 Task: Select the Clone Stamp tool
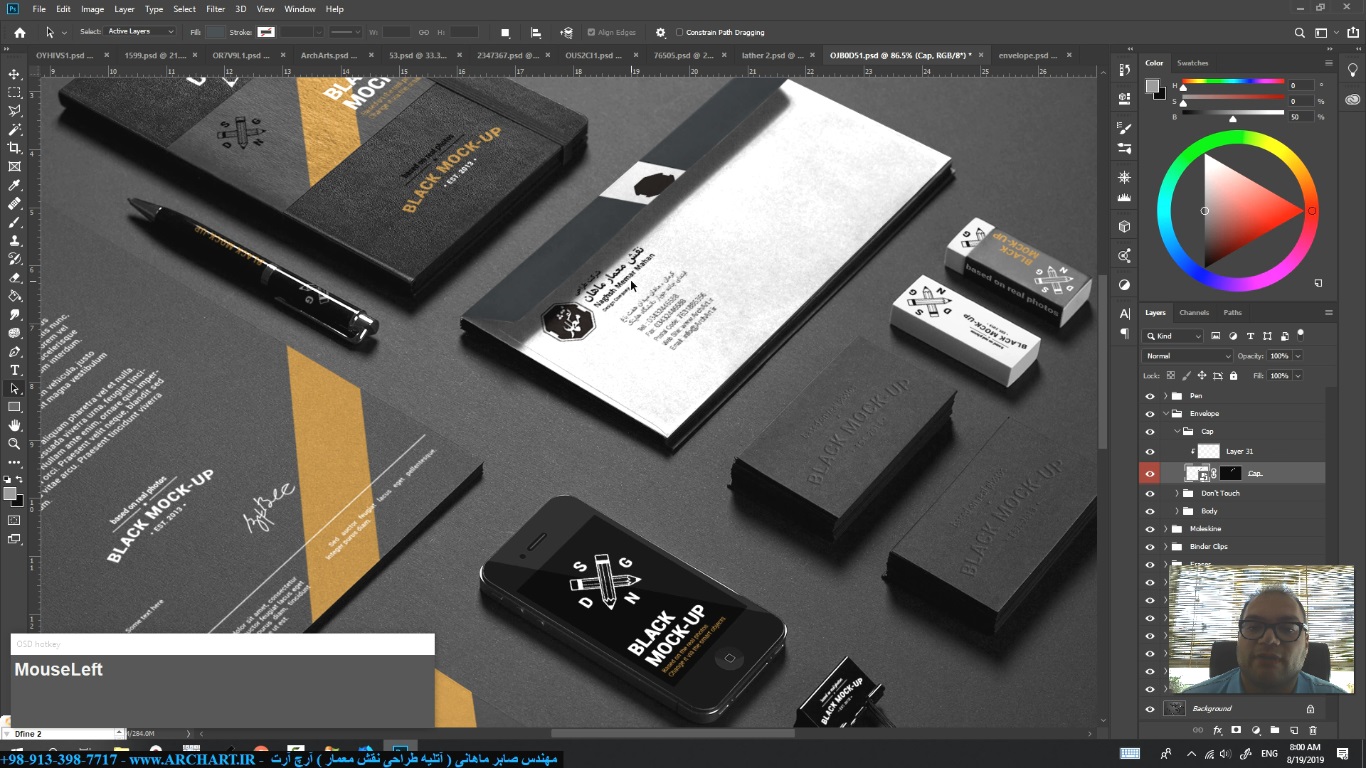(x=15, y=240)
